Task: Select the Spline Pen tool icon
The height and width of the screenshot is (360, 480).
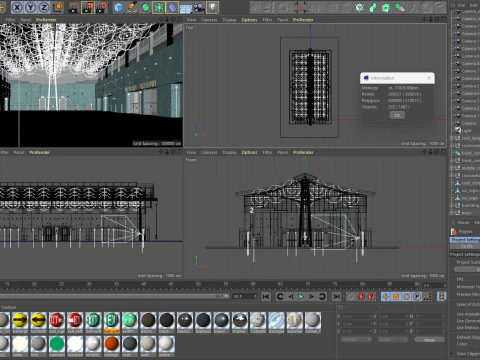Action: pyautogui.click(x=132, y=7)
